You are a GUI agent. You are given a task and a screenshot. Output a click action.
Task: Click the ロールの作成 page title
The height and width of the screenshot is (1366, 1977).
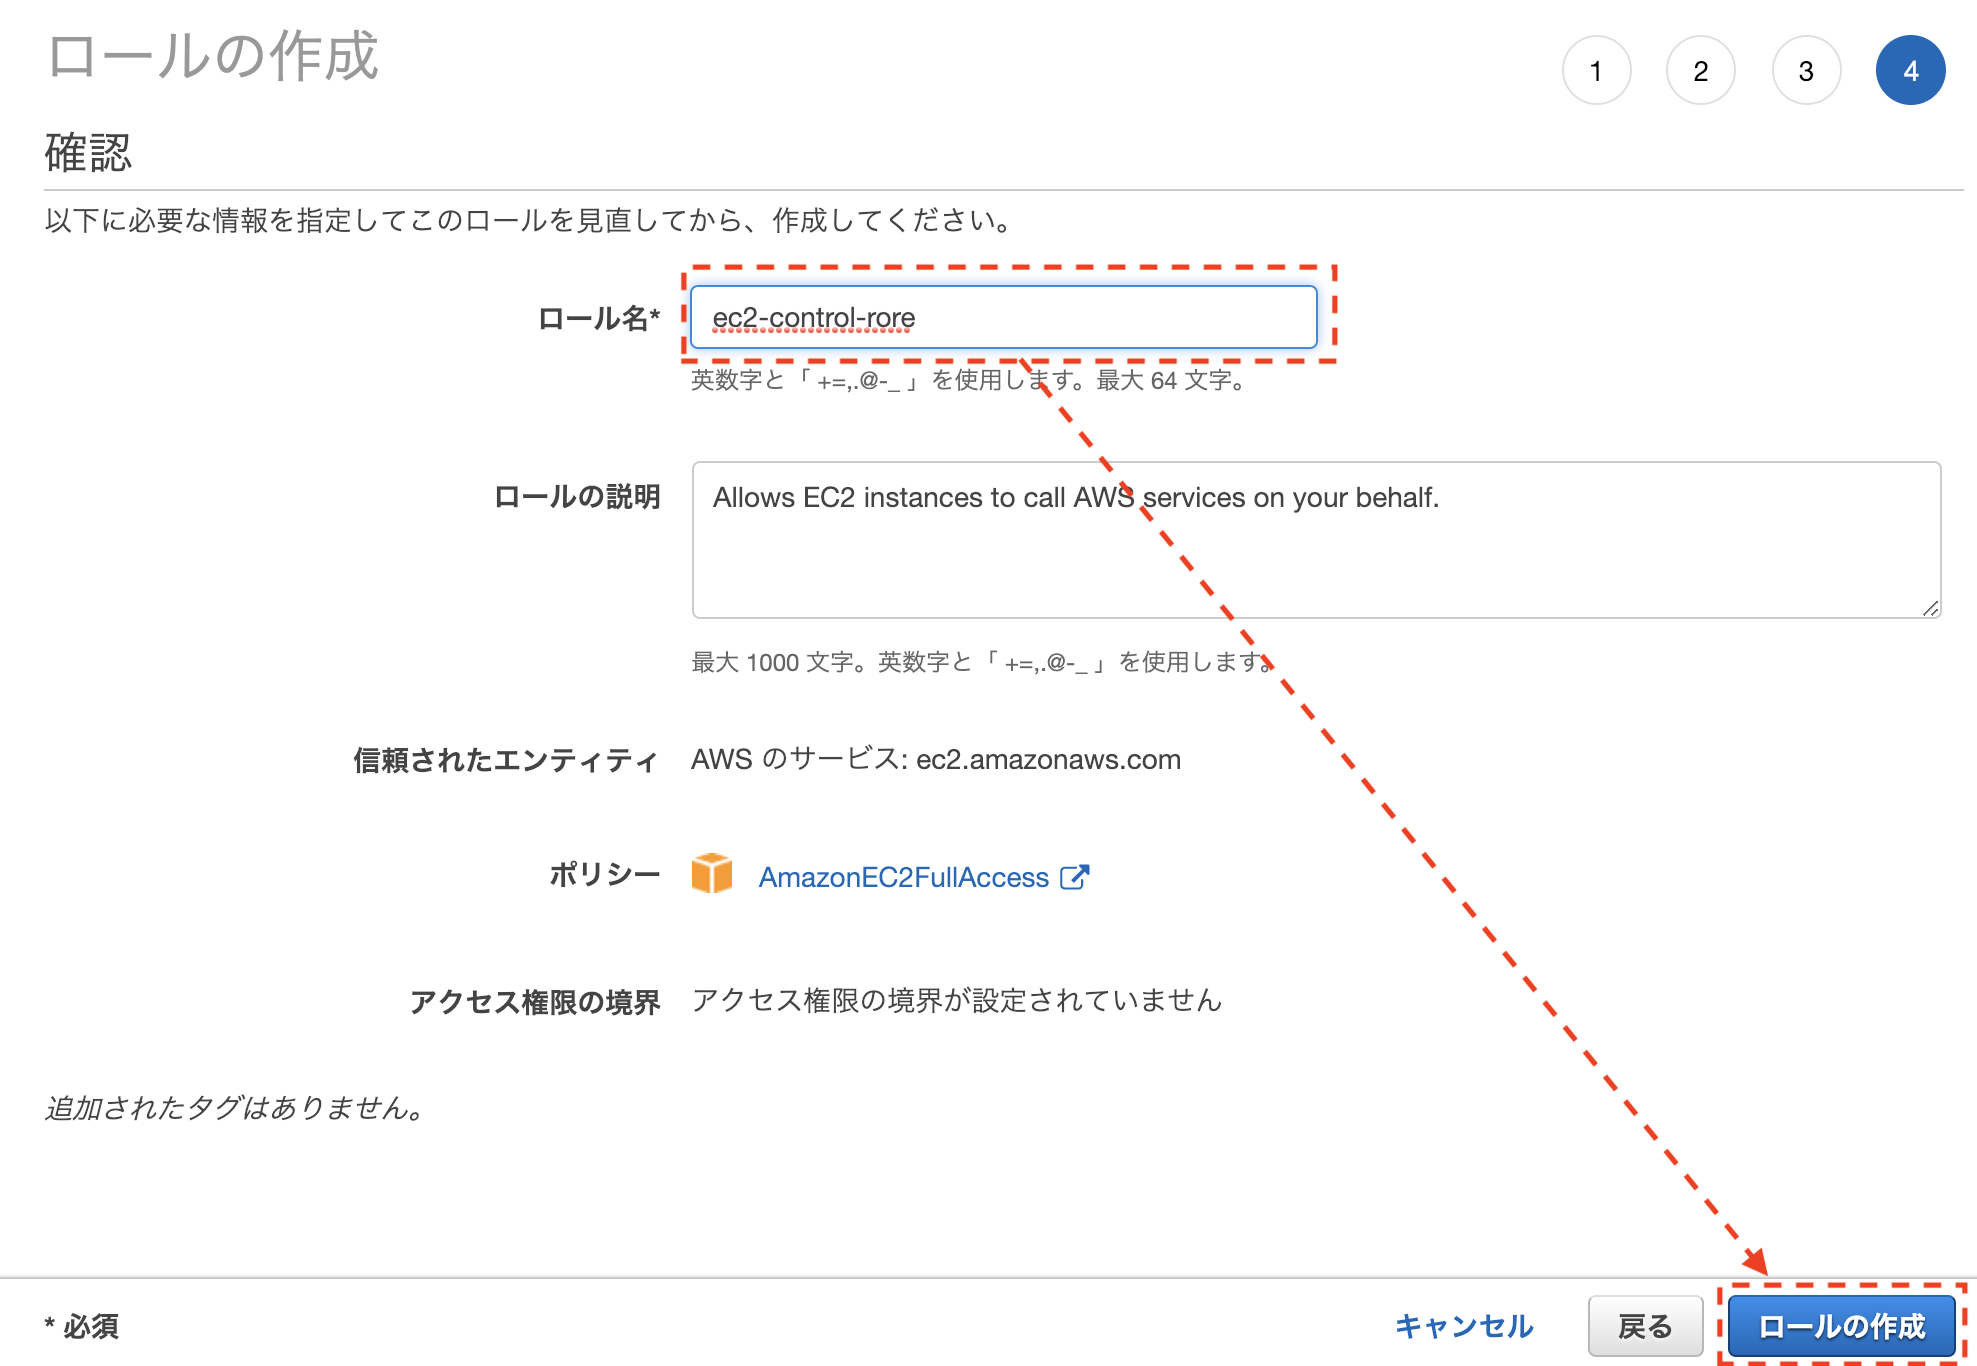[213, 56]
